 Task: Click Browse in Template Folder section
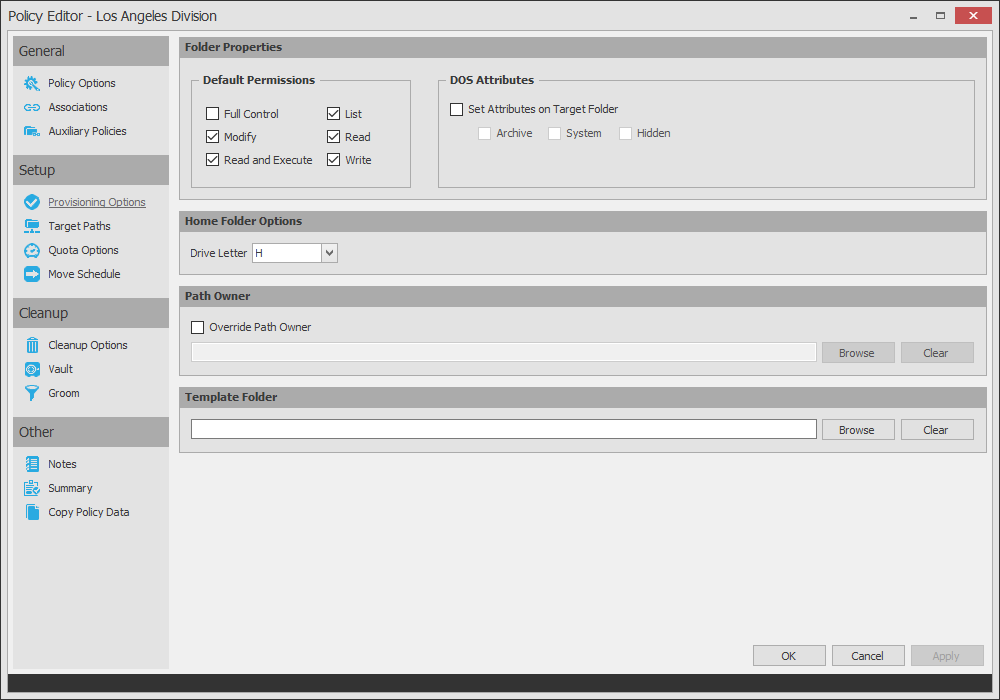coord(858,430)
